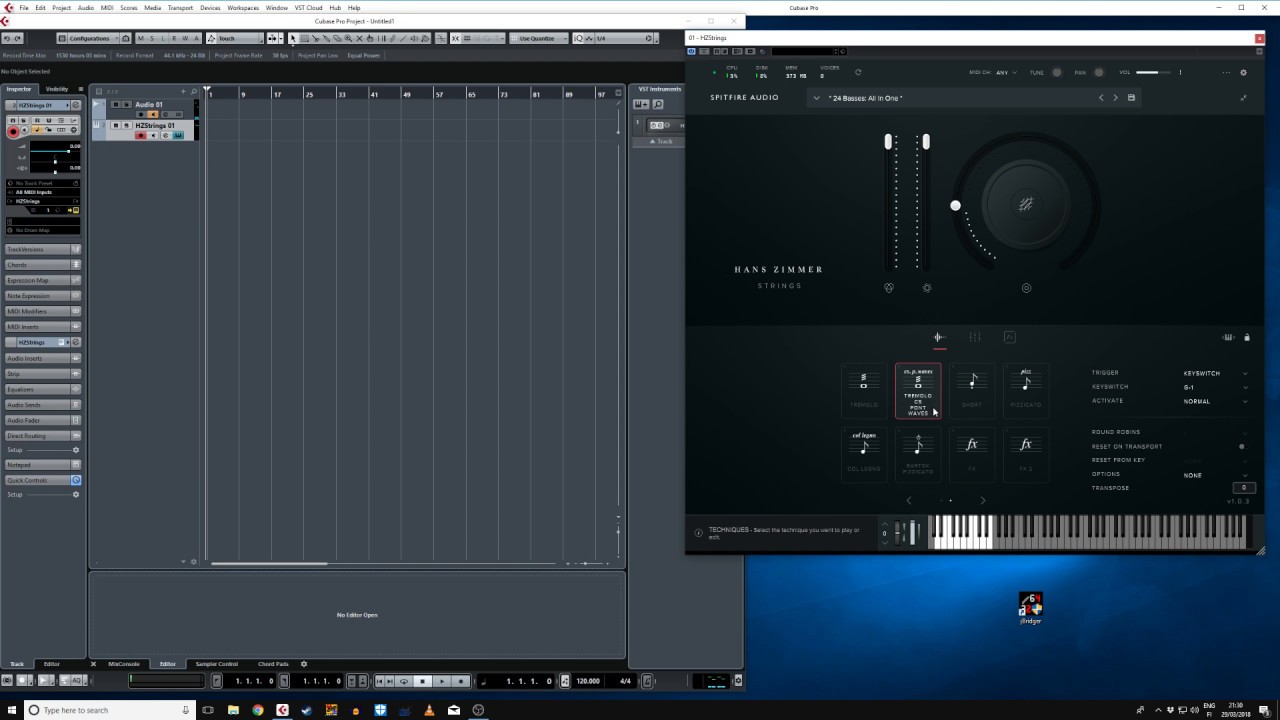
Task: Save preset using the floppy disk icon
Action: pos(1131,98)
